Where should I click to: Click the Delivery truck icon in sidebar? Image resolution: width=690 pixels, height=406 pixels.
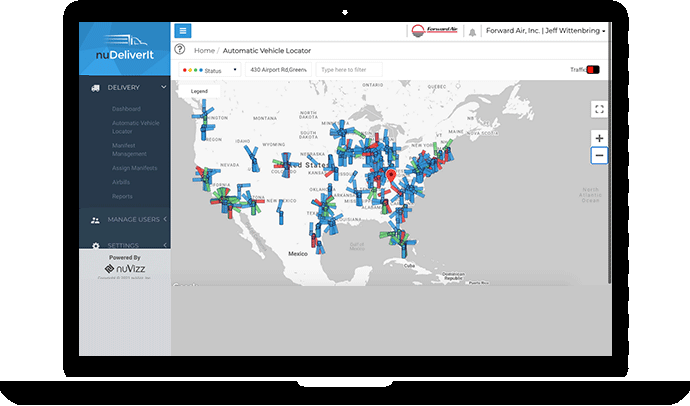point(95,88)
